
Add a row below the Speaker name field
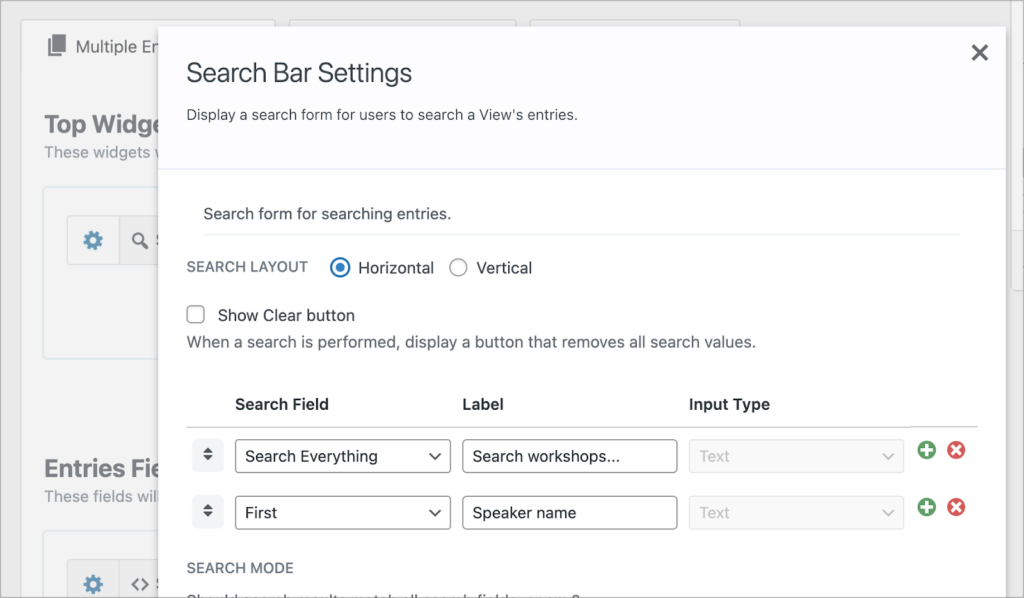click(x=926, y=507)
